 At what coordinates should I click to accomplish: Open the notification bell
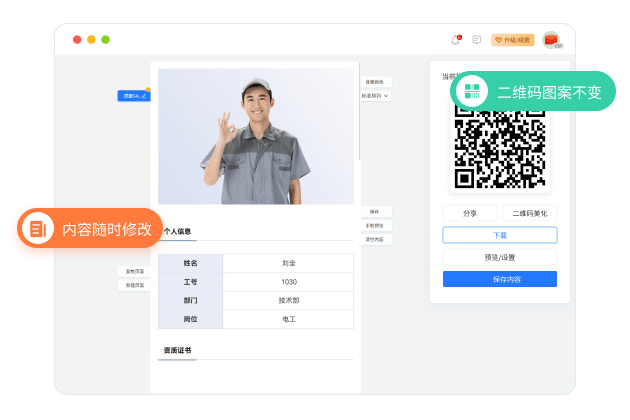click(x=456, y=40)
